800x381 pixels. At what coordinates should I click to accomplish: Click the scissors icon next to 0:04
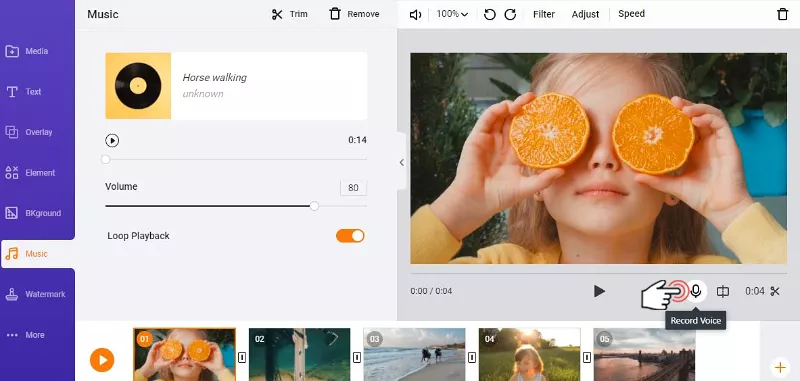tap(775, 291)
